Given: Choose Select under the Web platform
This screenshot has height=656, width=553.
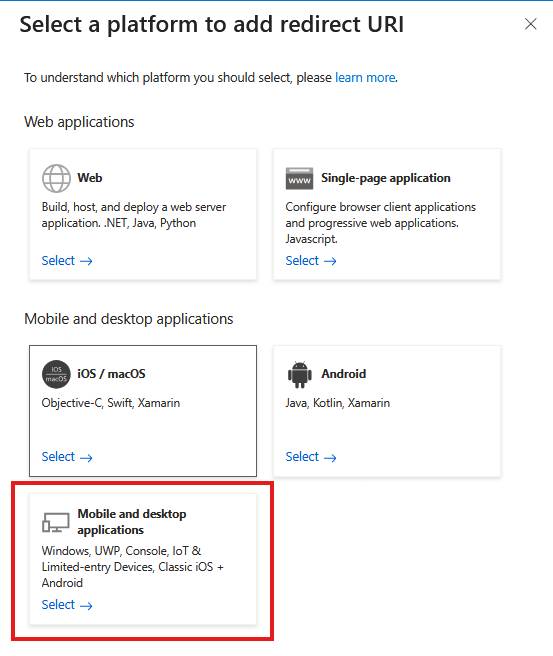Looking at the screenshot, I should 67,261.
